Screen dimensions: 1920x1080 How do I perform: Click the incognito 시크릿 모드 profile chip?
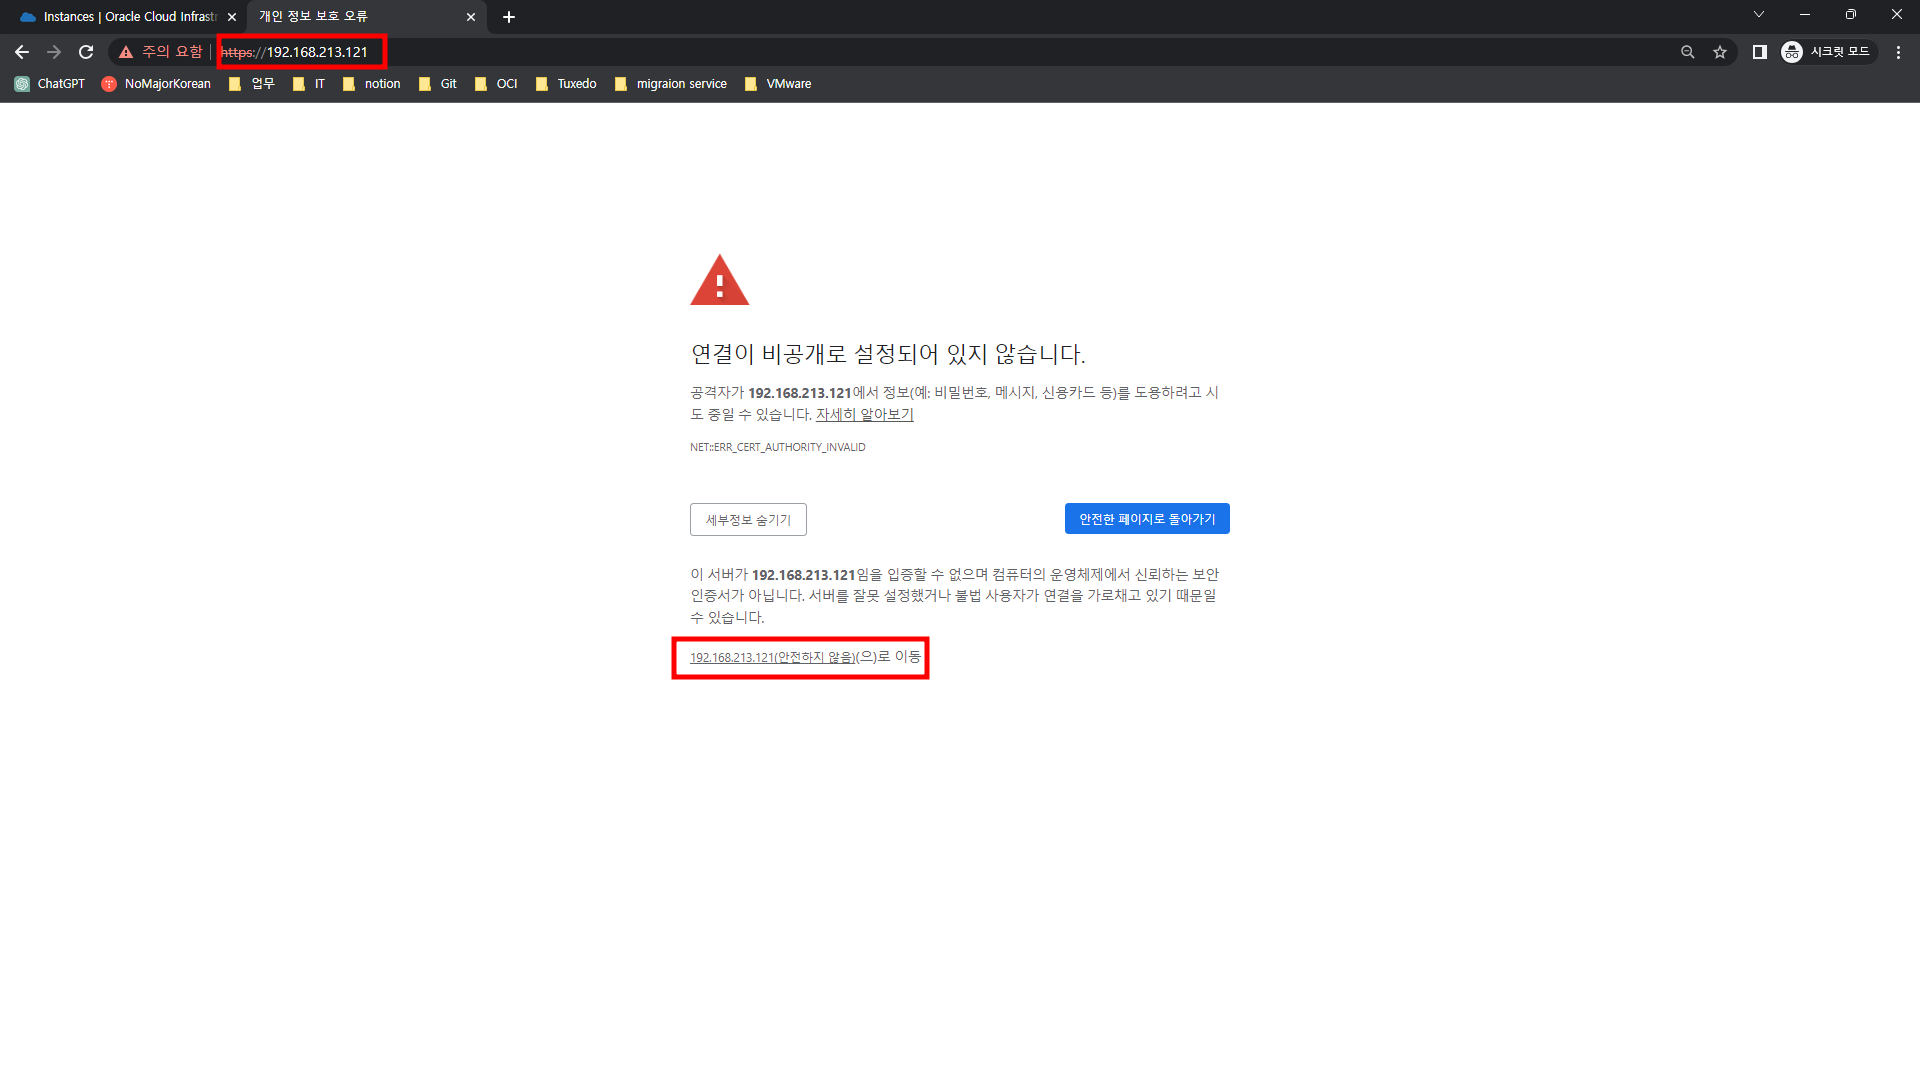coord(1827,52)
